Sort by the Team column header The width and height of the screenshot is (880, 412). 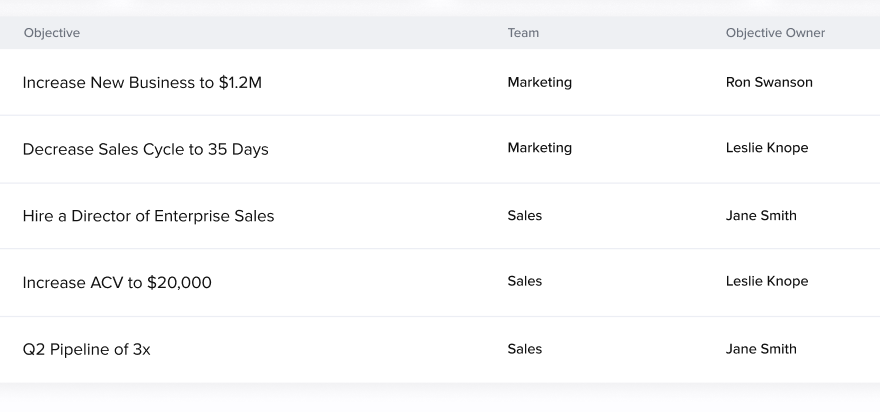click(523, 33)
